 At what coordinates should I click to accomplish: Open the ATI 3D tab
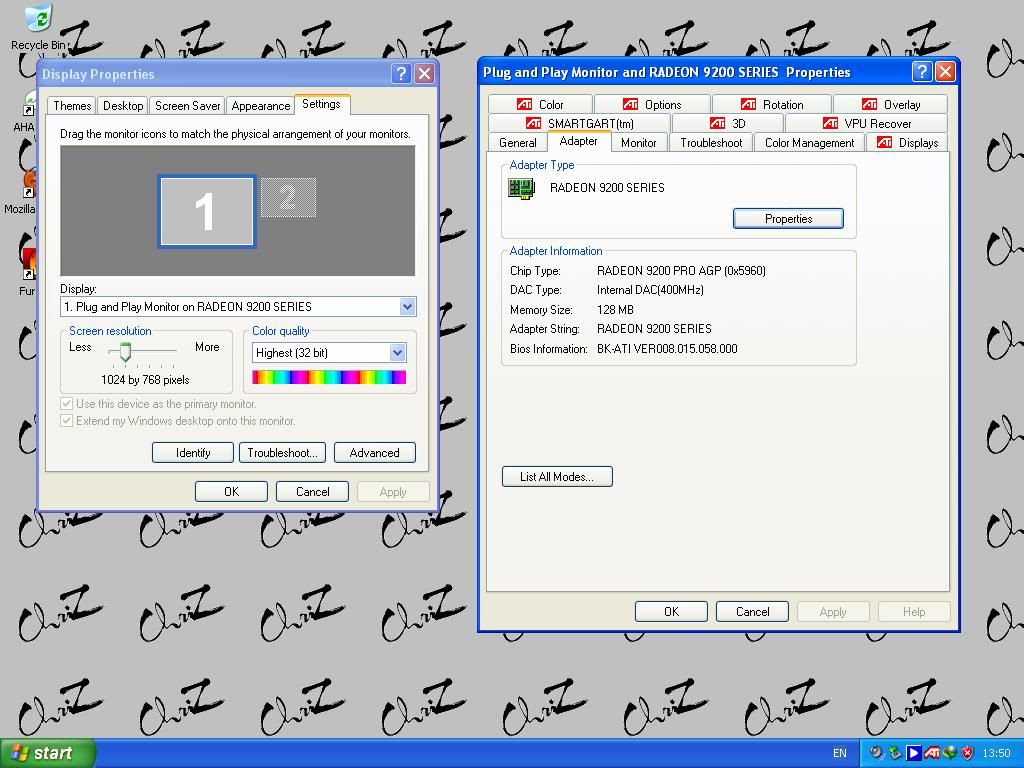click(x=728, y=123)
